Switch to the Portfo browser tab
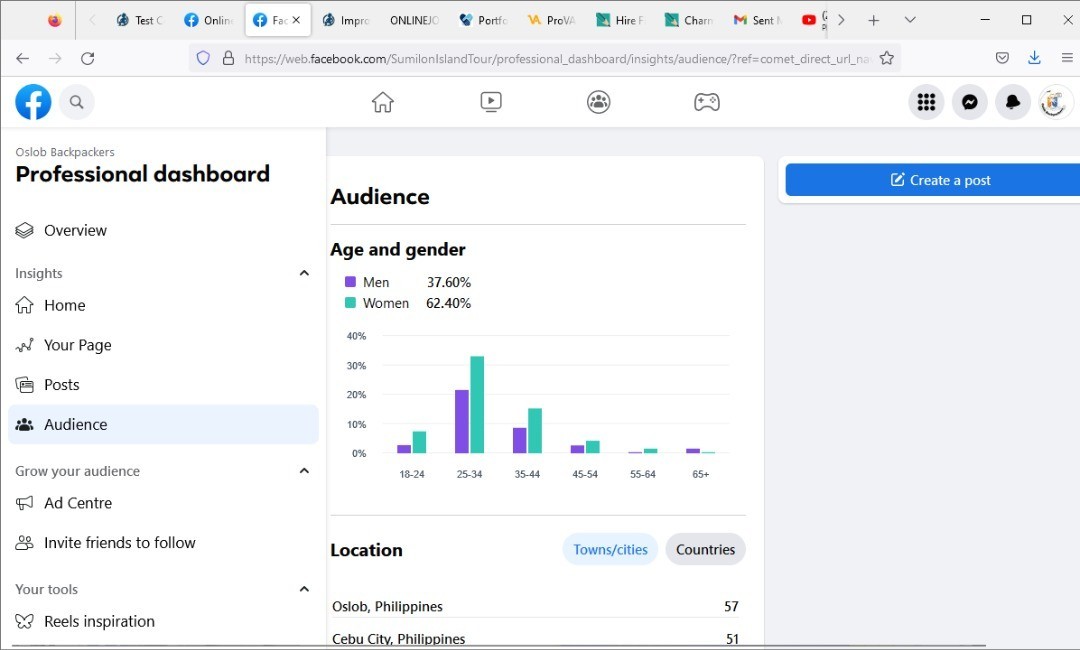This screenshot has height=650, width=1080. [484, 20]
